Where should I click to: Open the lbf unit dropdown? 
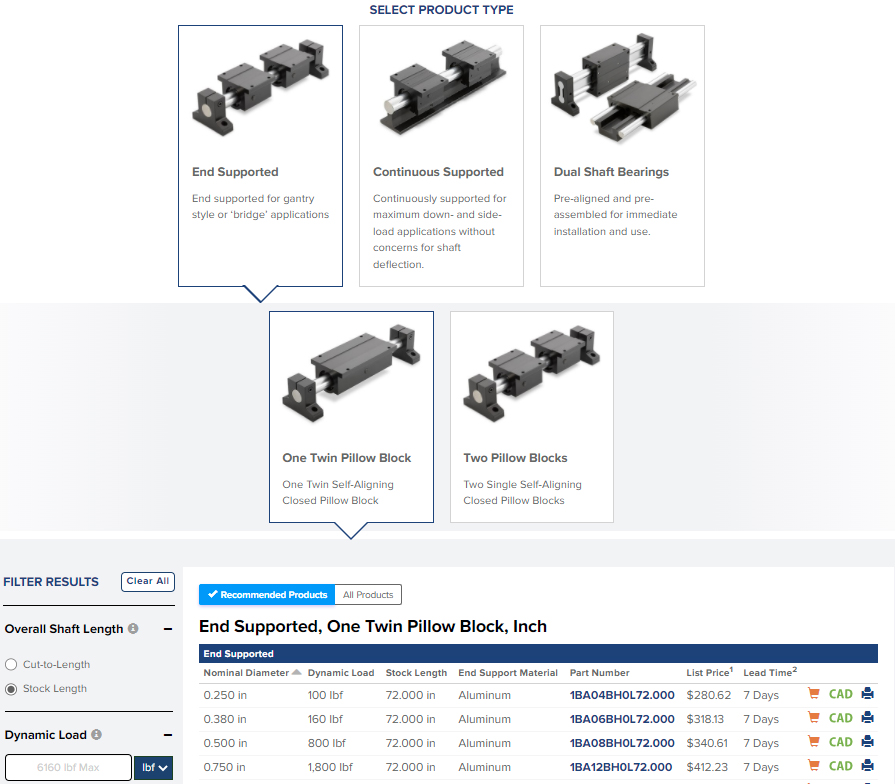(x=153, y=767)
